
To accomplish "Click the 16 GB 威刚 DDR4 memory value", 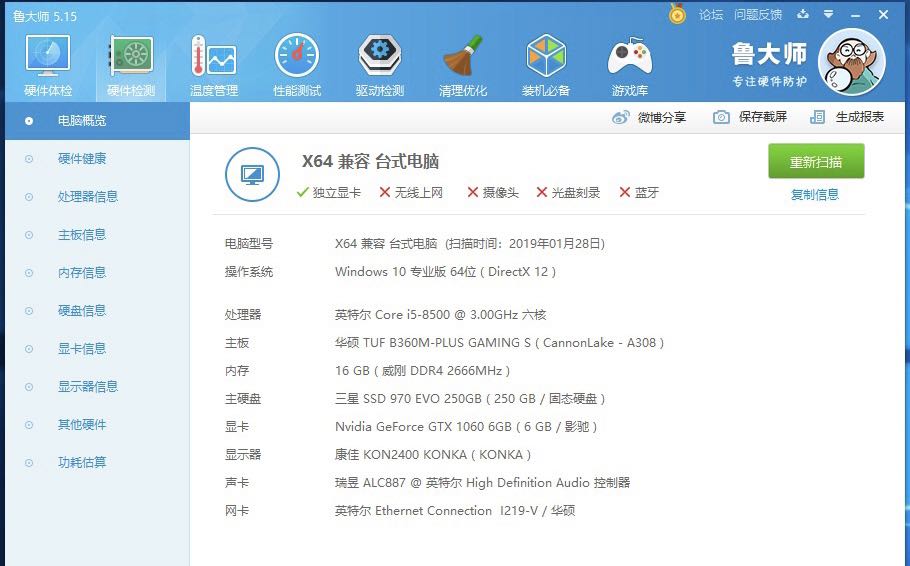I will pos(422,371).
